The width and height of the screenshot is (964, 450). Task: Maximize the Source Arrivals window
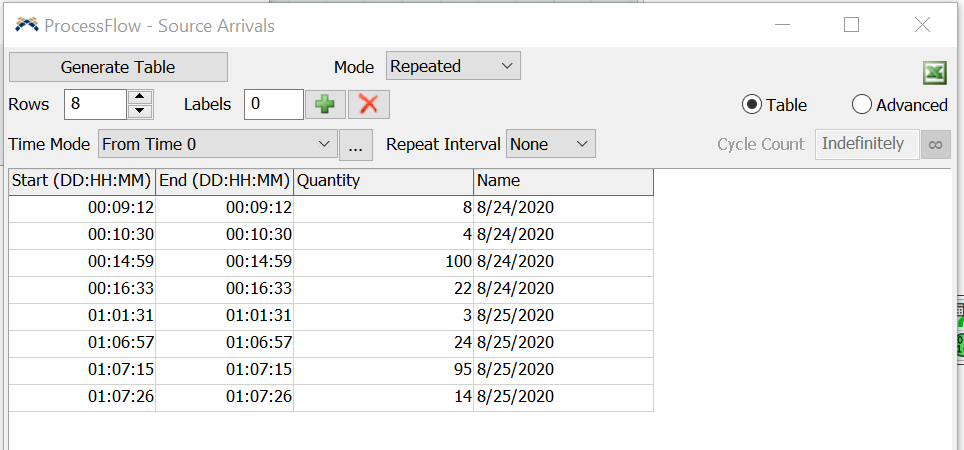click(851, 25)
